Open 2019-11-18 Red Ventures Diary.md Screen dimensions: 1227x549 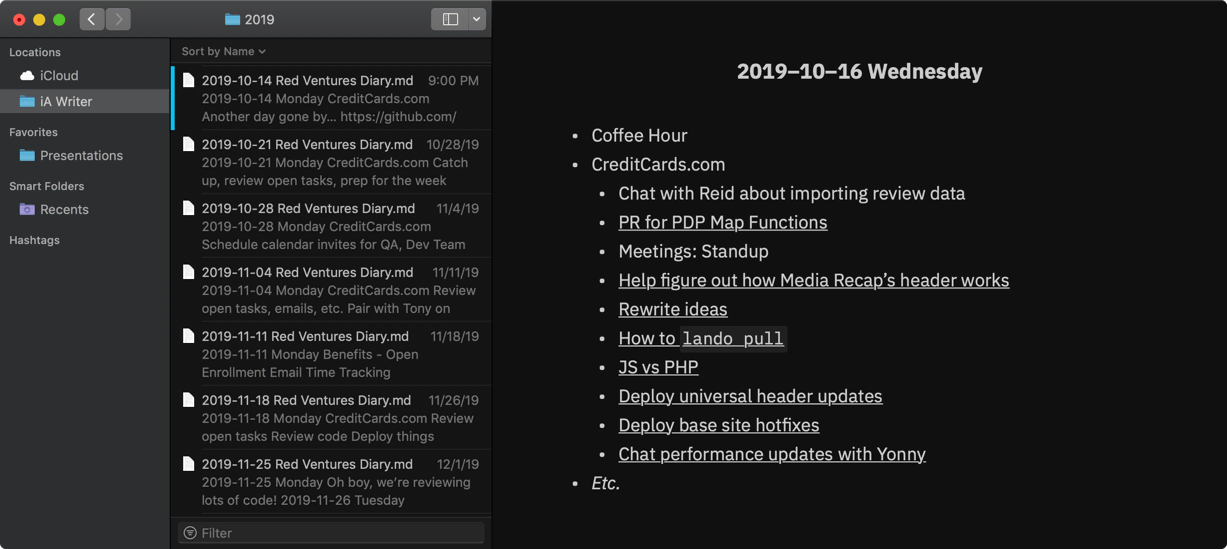point(331,418)
